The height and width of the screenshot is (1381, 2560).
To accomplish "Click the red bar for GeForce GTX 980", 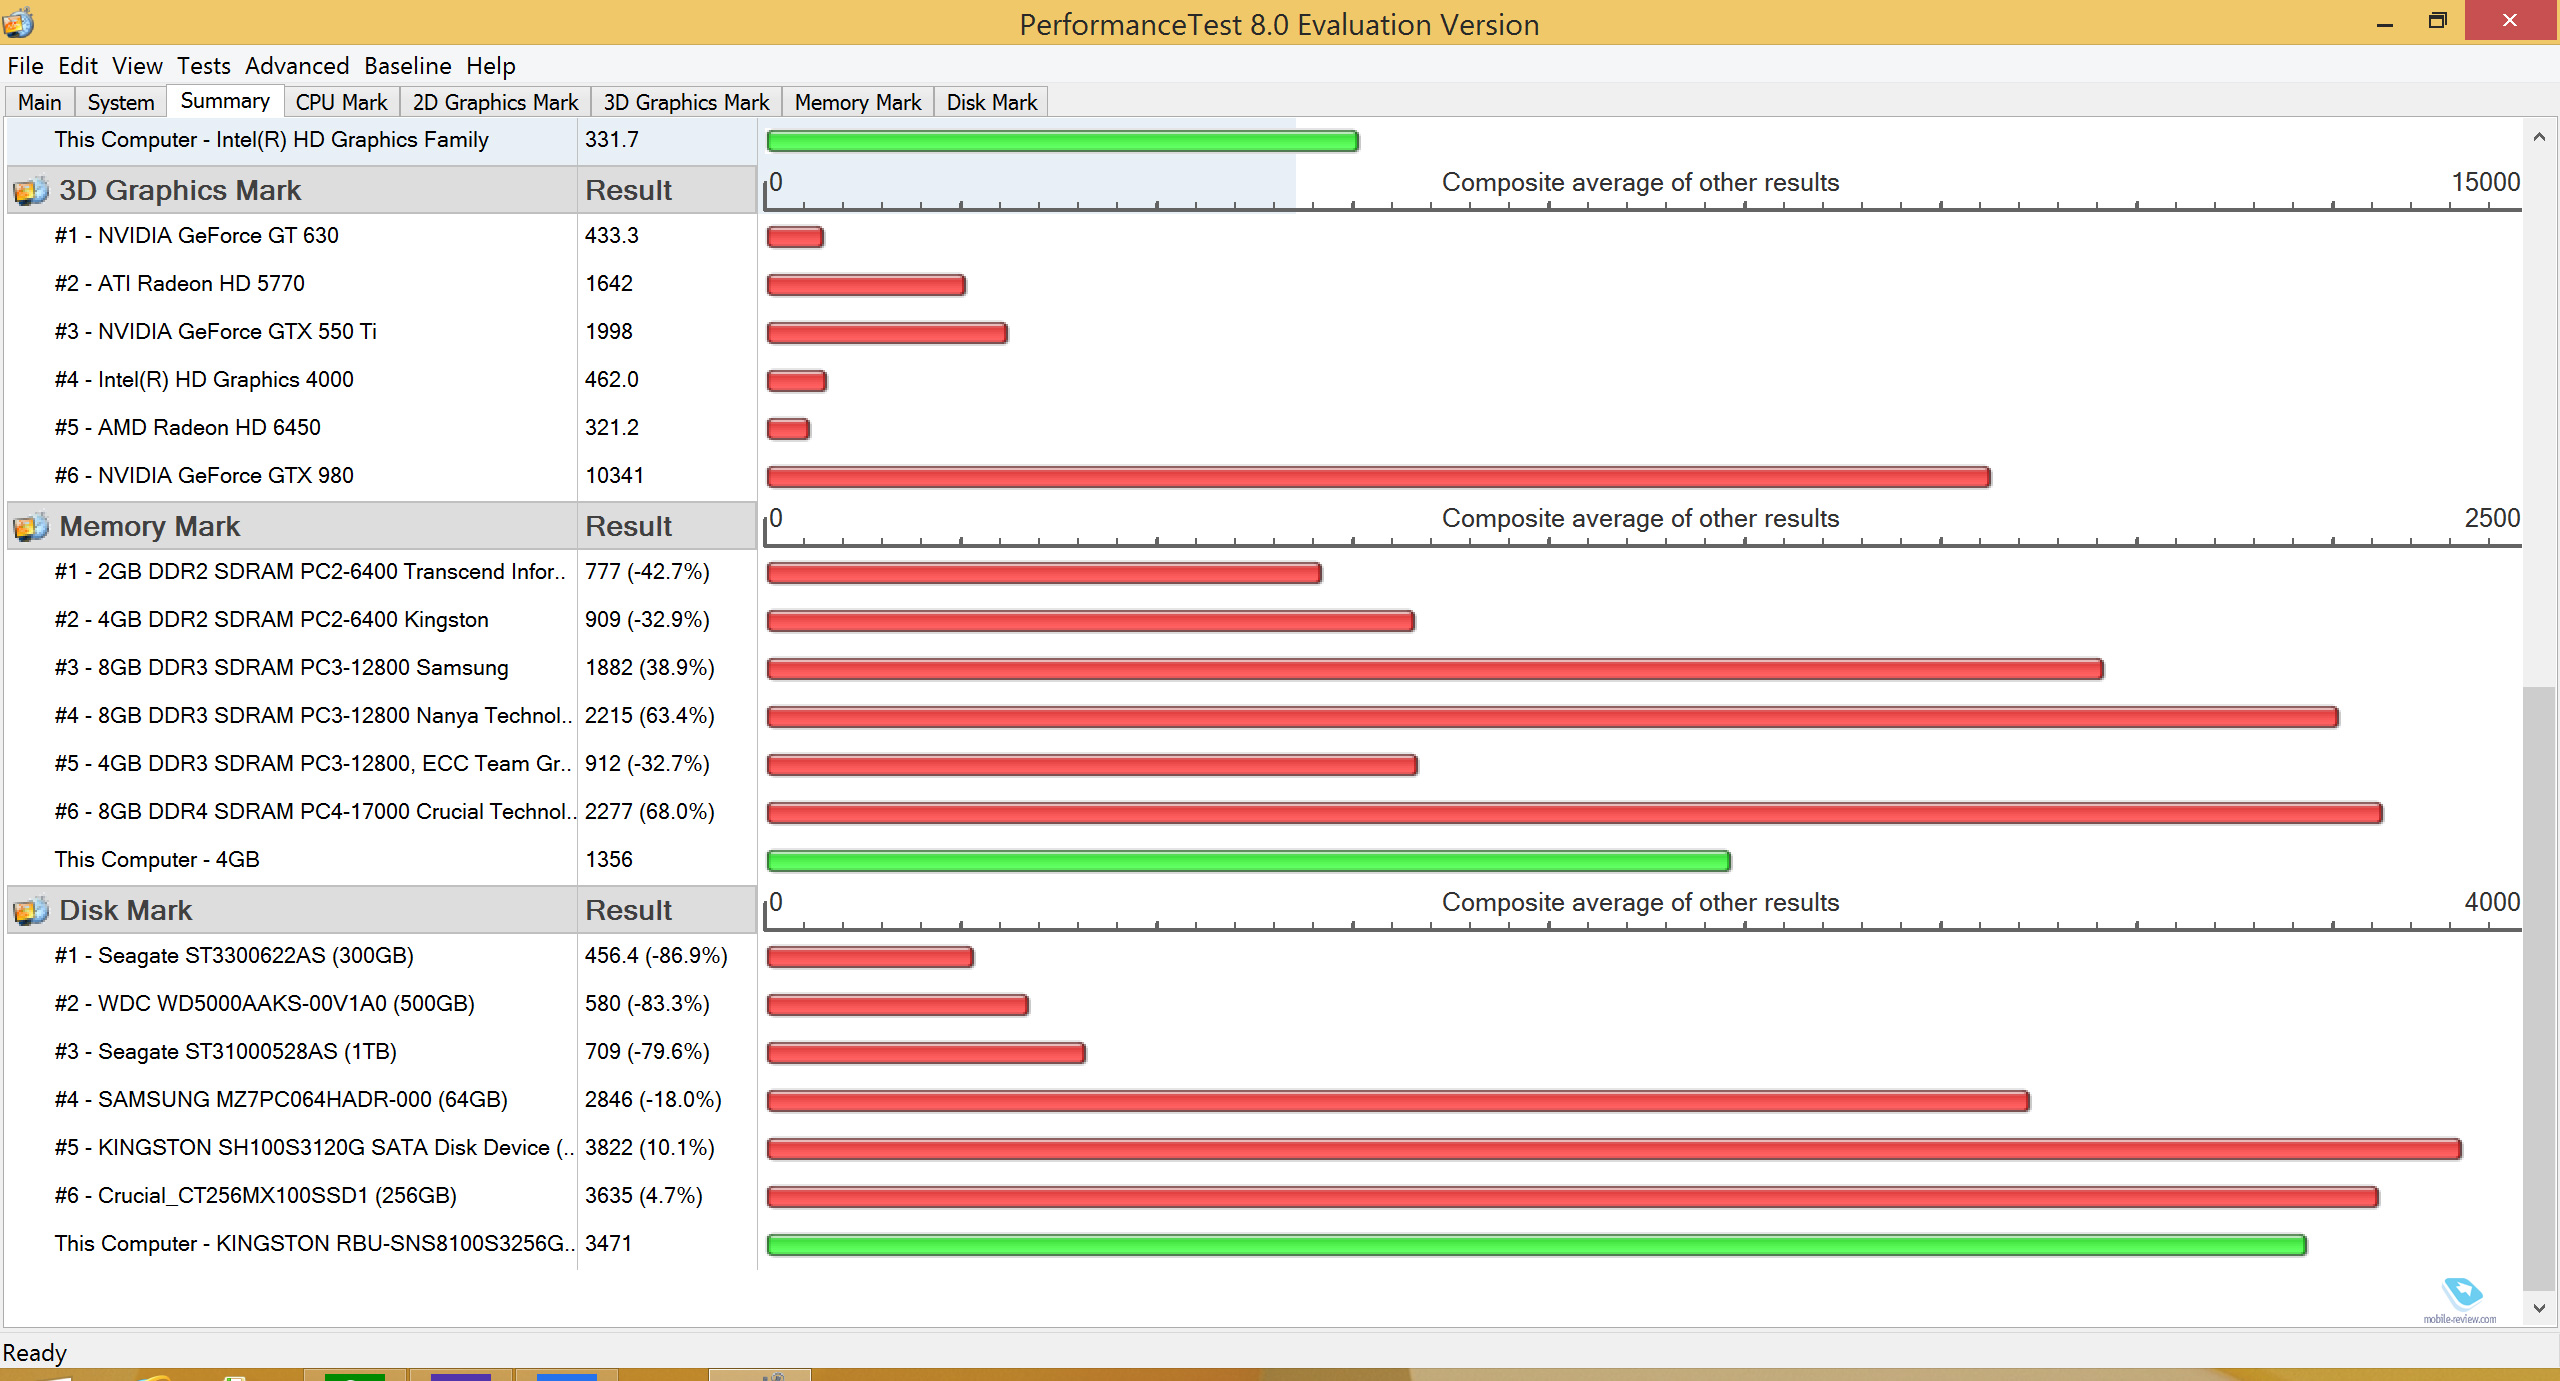I will coord(1378,477).
